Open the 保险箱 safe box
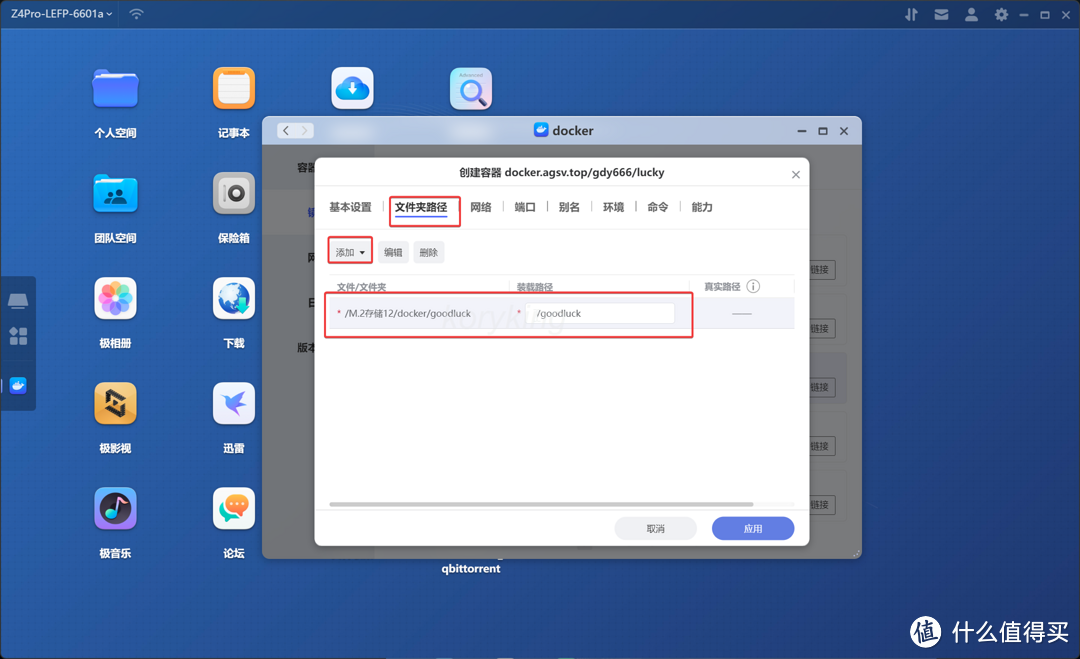1080x659 pixels. 233,193
